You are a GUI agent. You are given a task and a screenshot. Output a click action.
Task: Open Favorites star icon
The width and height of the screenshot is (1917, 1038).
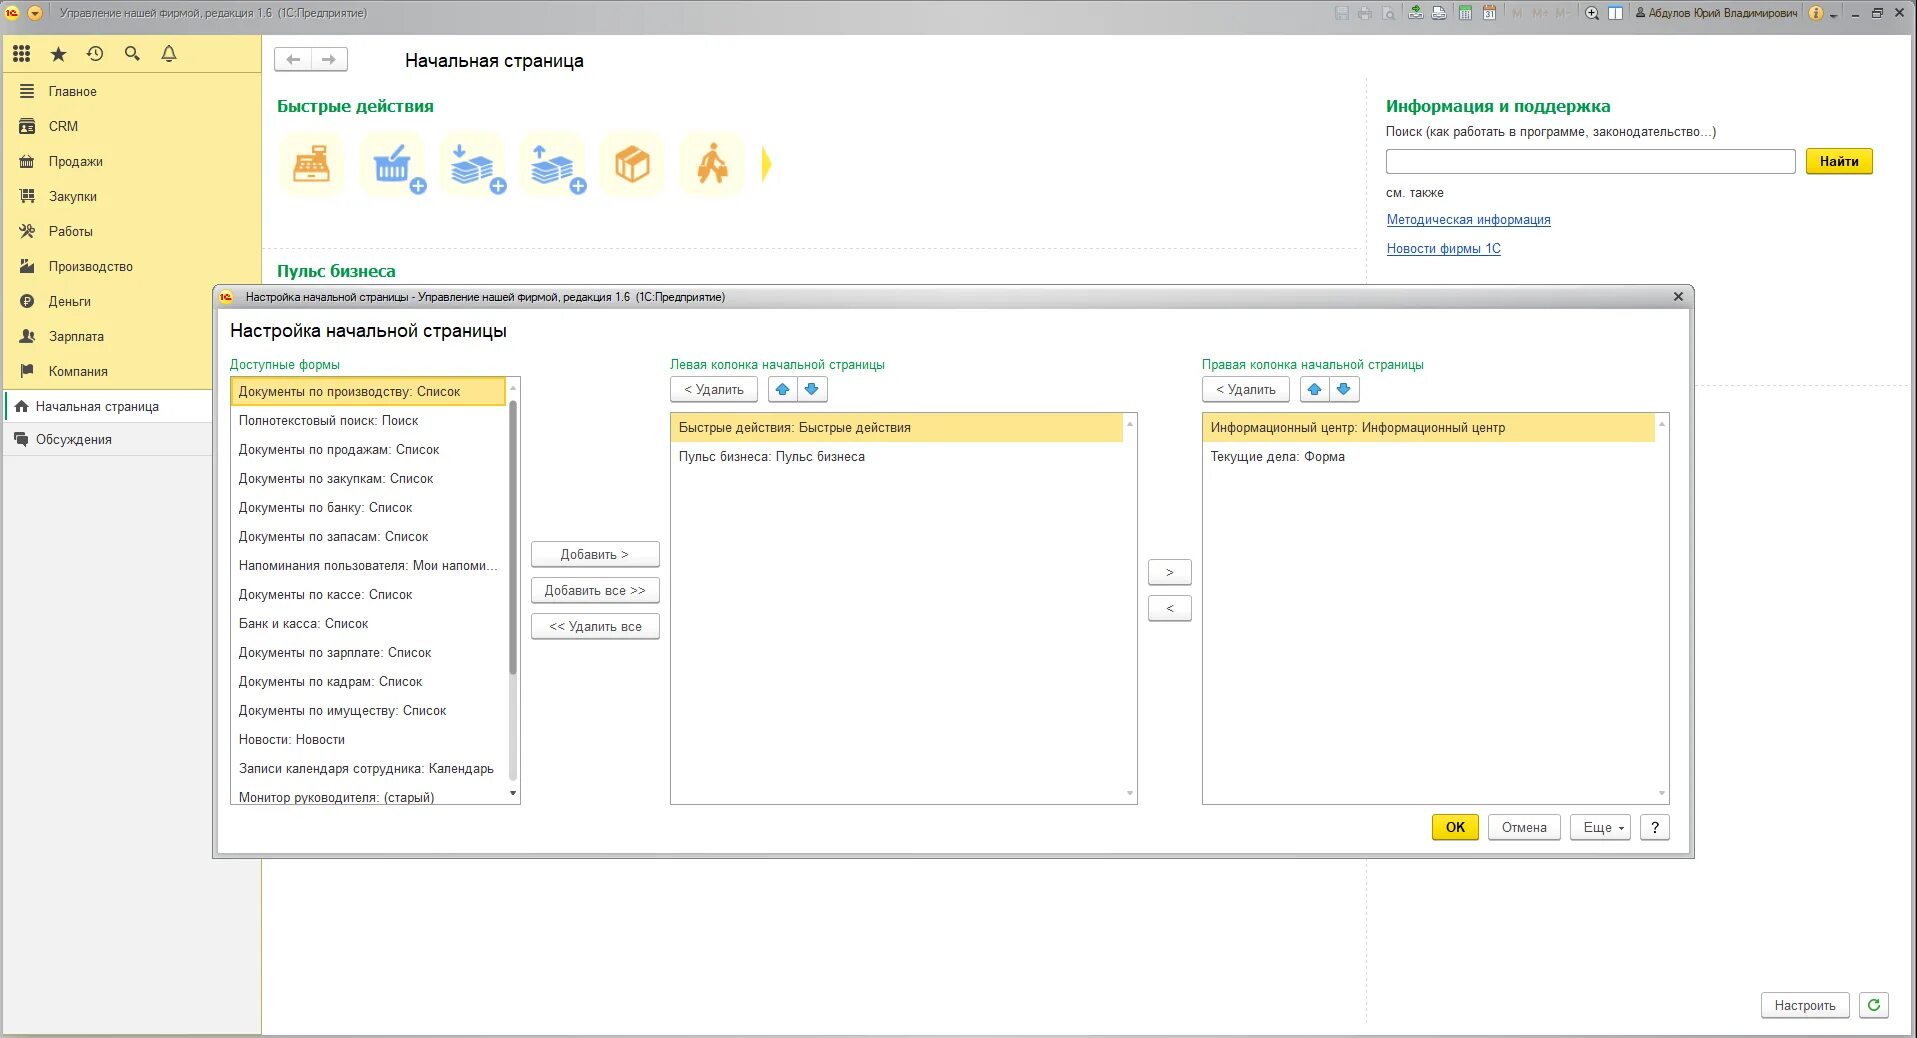tap(58, 54)
